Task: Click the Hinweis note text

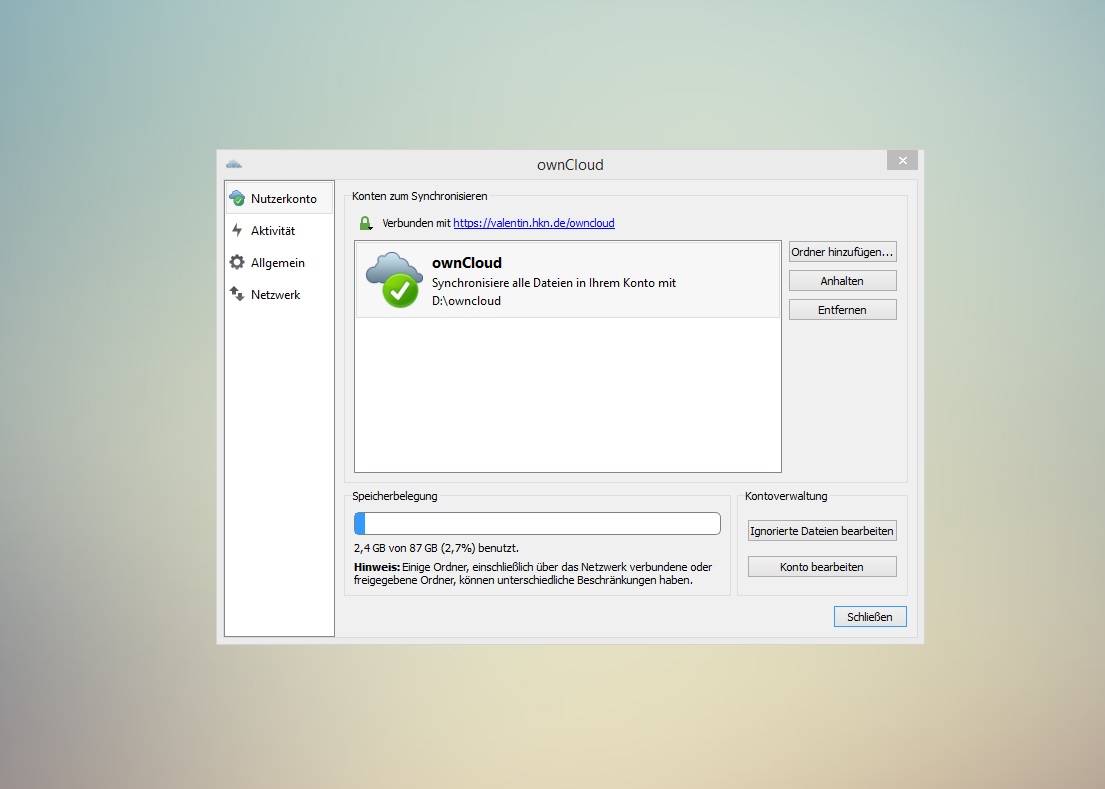Action: [533, 573]
